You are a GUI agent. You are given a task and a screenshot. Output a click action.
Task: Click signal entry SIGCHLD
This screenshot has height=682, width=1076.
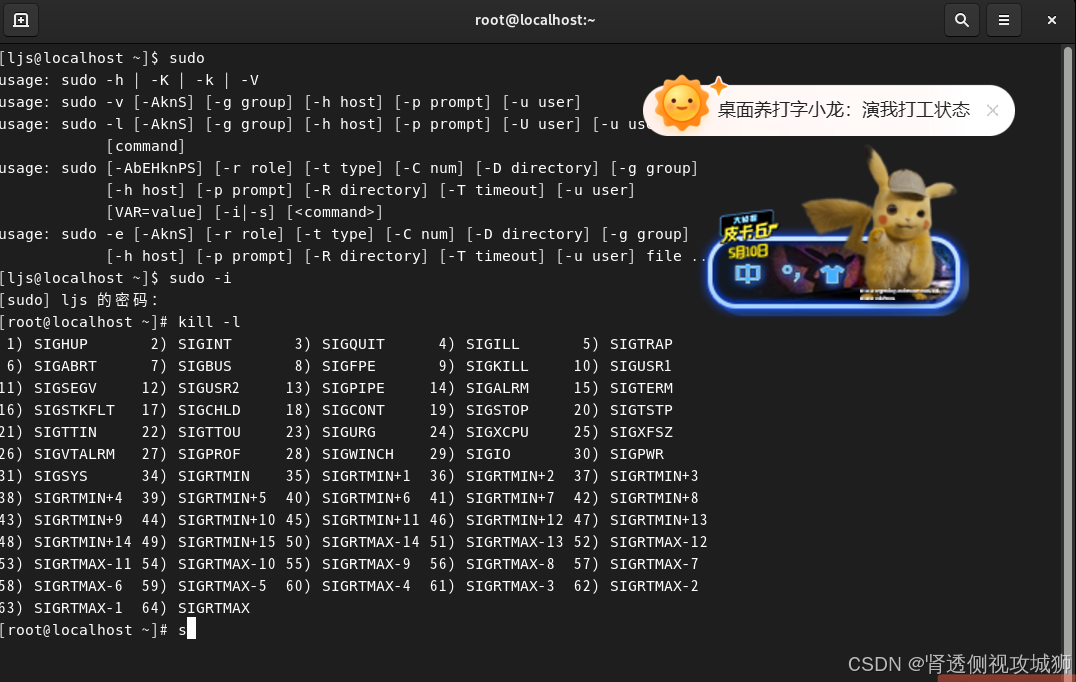pyautogui.click(x=209, y=410)
